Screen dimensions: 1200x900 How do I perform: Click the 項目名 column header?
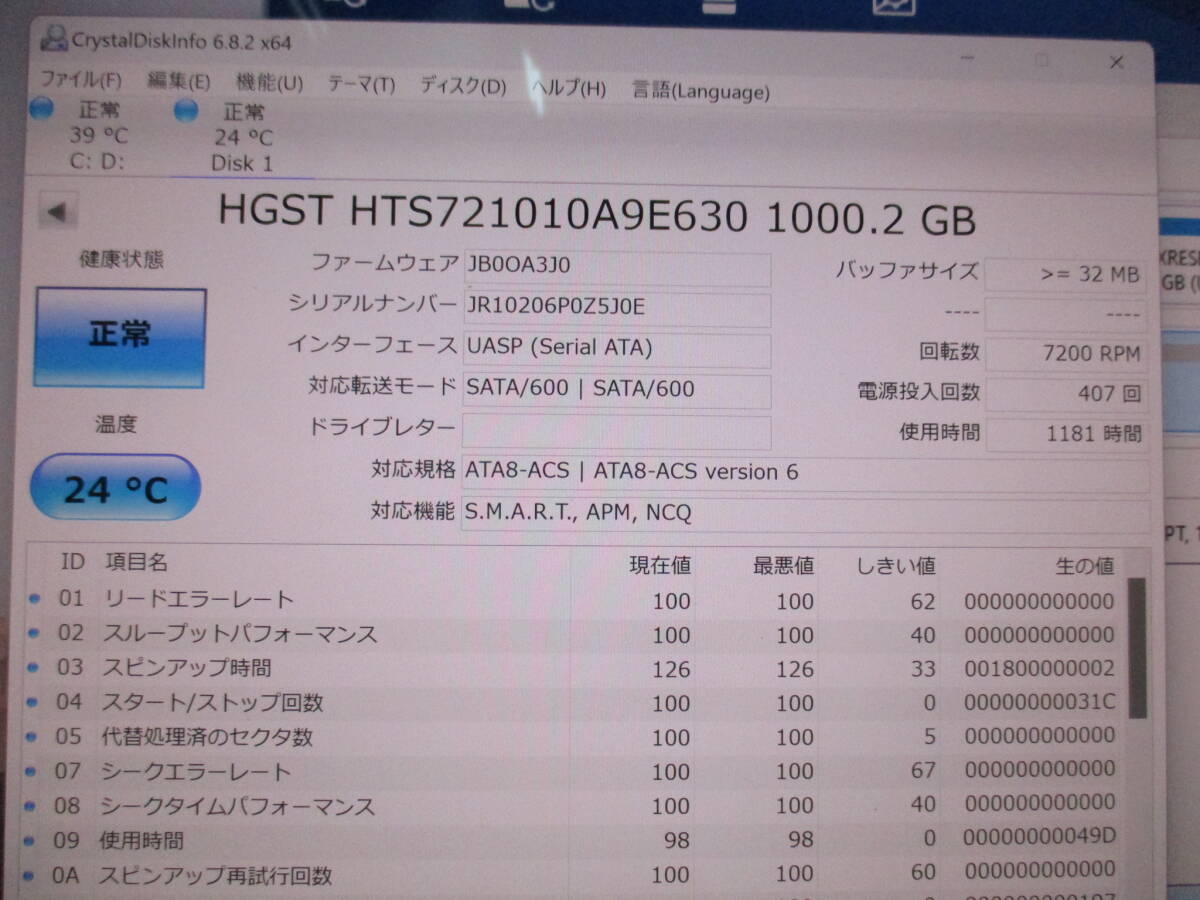click(137, 562)
